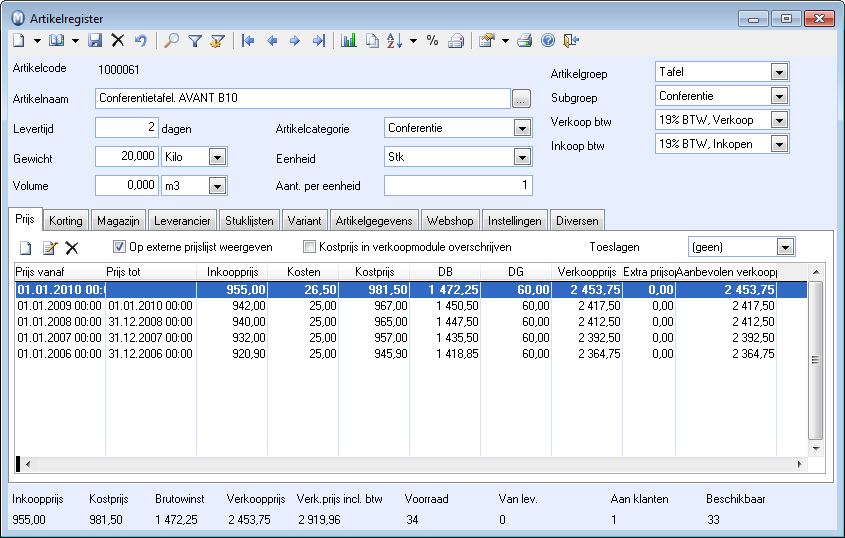
Task: Open the Search magnifier tool
Action: click(x=172, y=41)
